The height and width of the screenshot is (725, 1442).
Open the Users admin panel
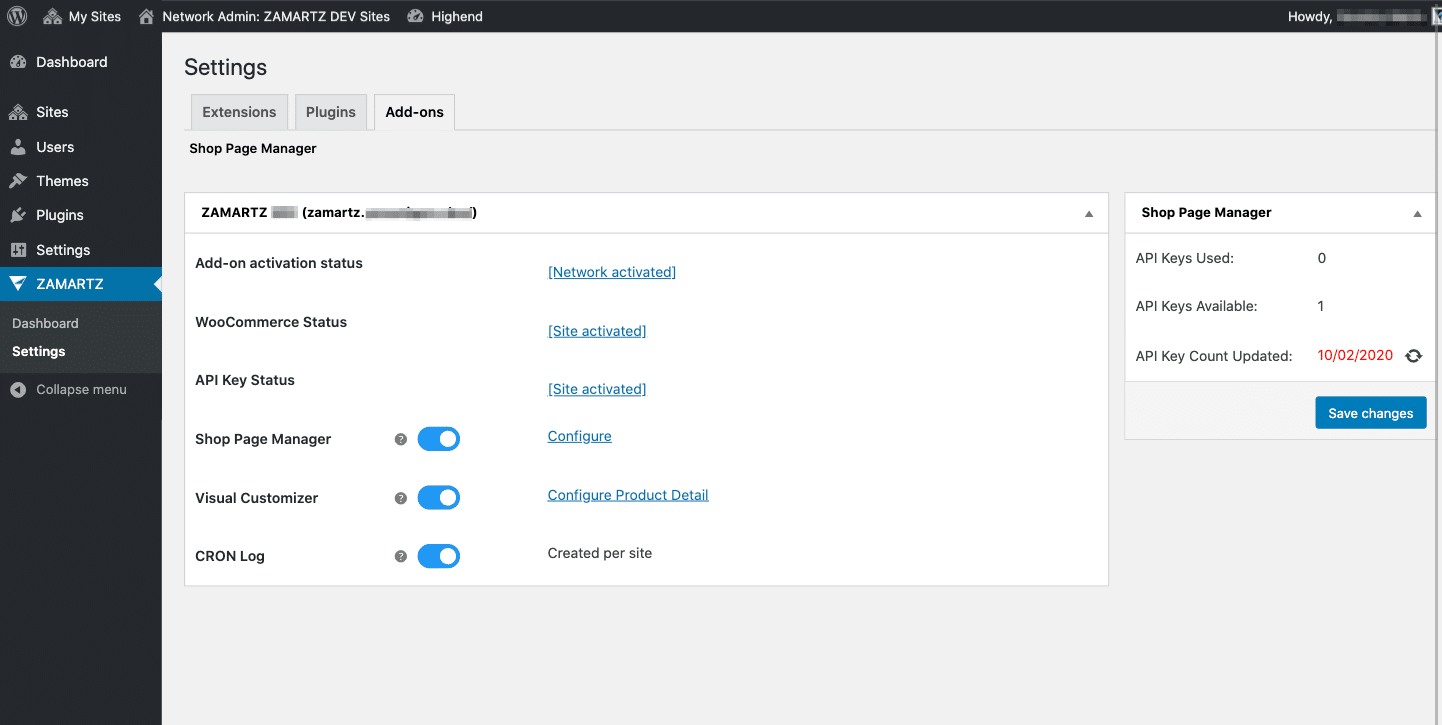click(56, 146)
